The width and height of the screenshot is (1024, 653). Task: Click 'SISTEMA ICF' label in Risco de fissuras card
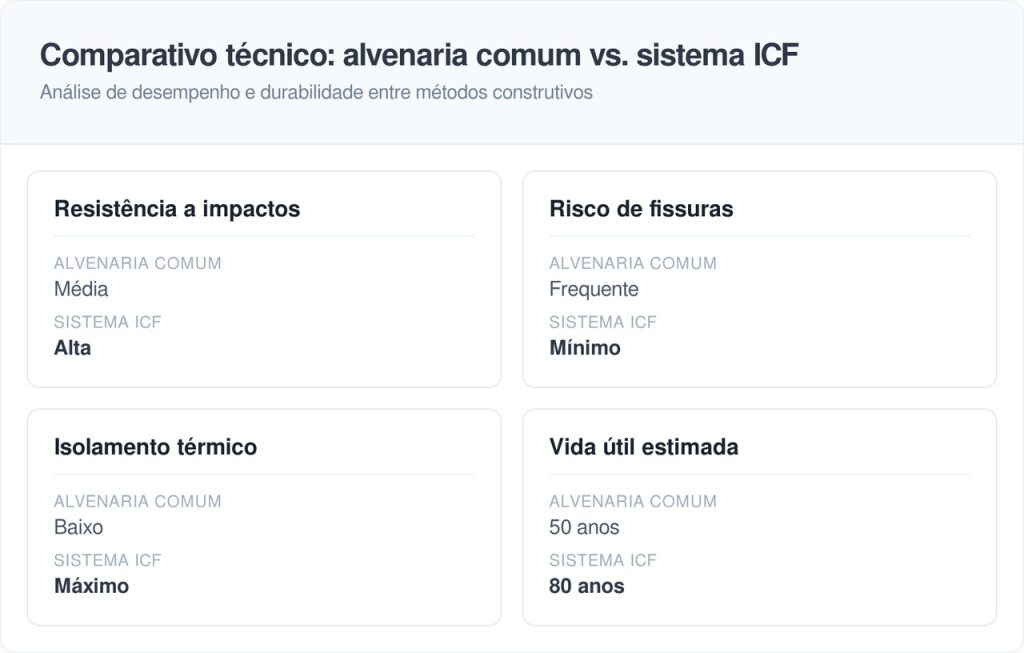(x=603, y=322)
